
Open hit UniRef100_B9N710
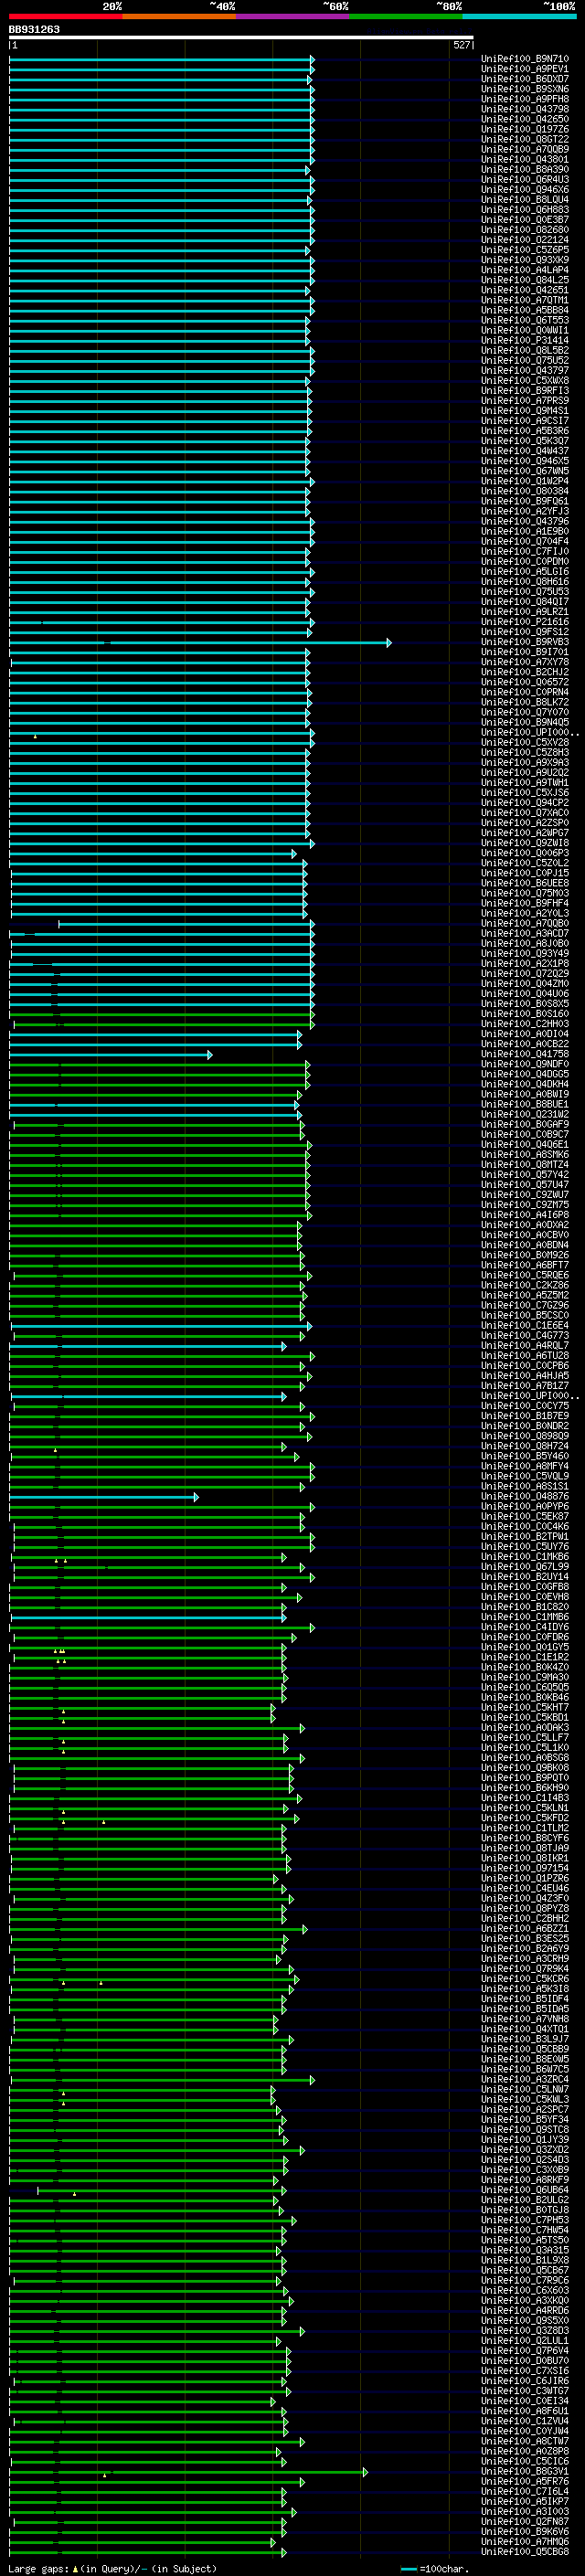point(525,59)
